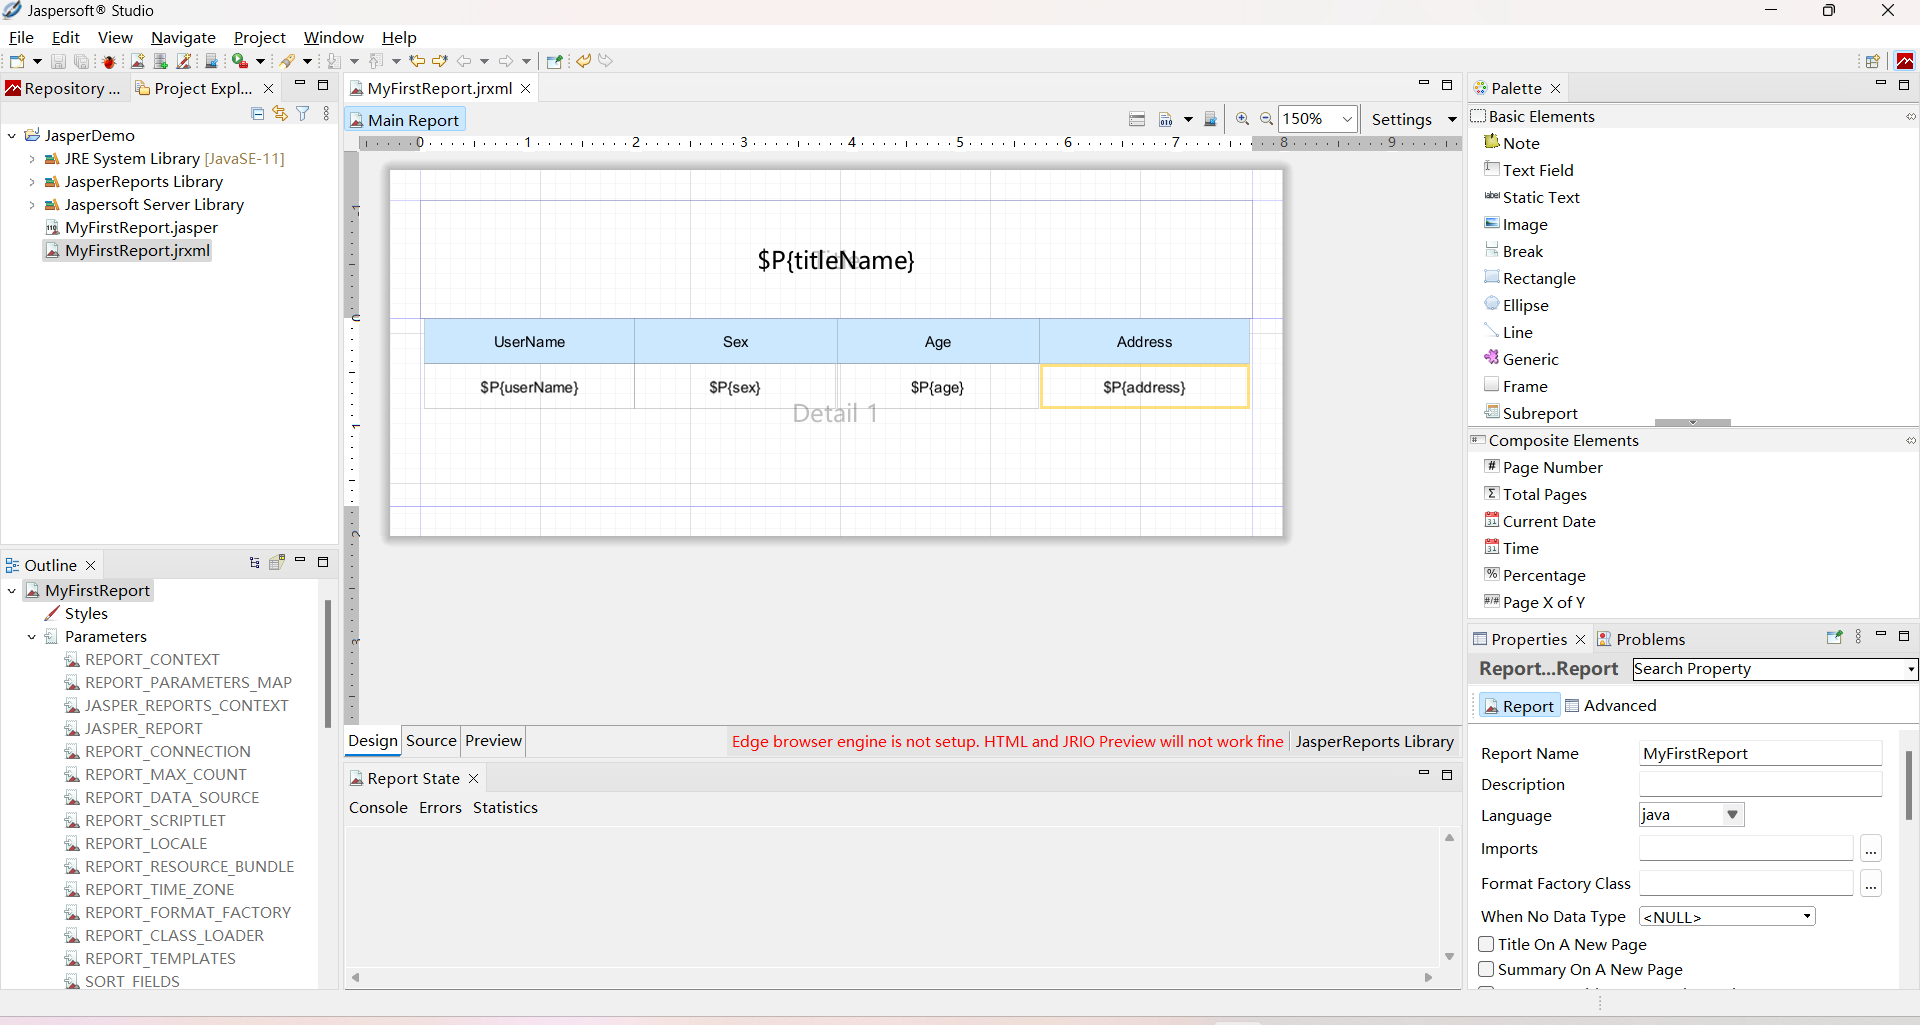
Task: Collapse all in Project Explorer
Action: click(x=257, y=114)
